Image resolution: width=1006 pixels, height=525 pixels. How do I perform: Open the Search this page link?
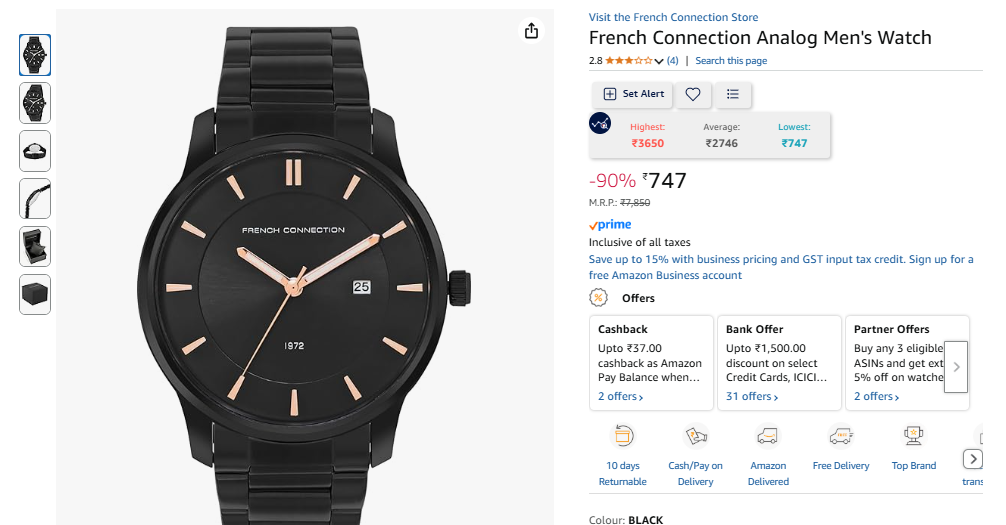click(731, 61)
